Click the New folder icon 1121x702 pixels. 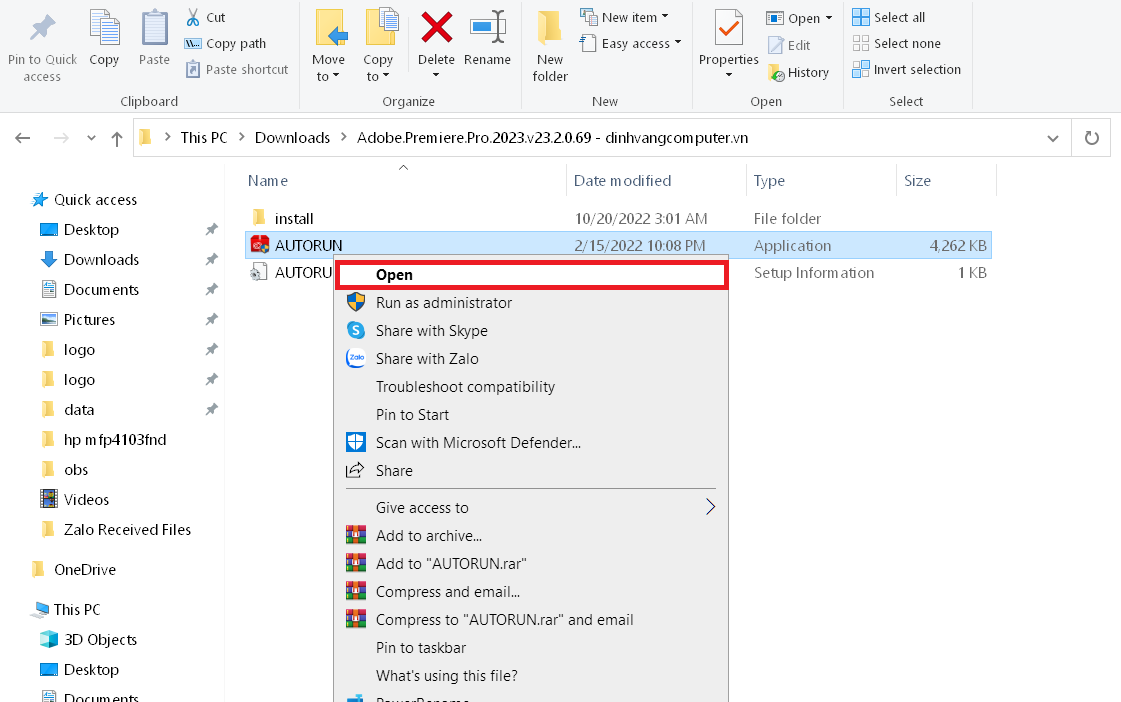550,29
